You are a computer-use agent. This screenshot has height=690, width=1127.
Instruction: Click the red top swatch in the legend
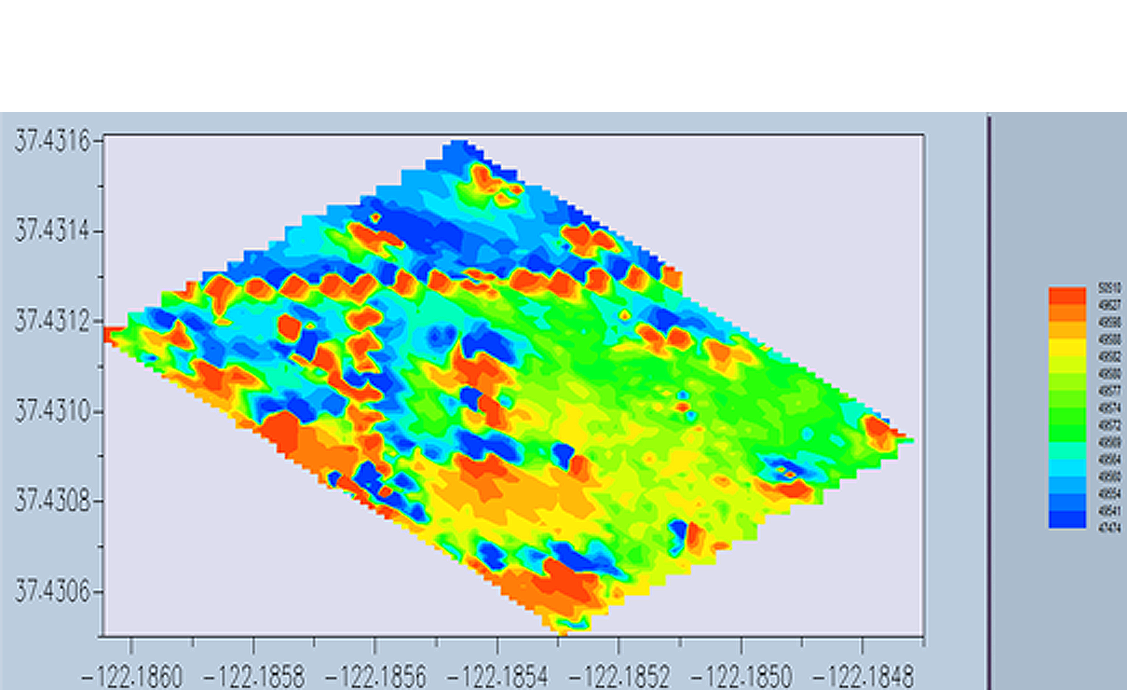click(x=1066, y=295)
